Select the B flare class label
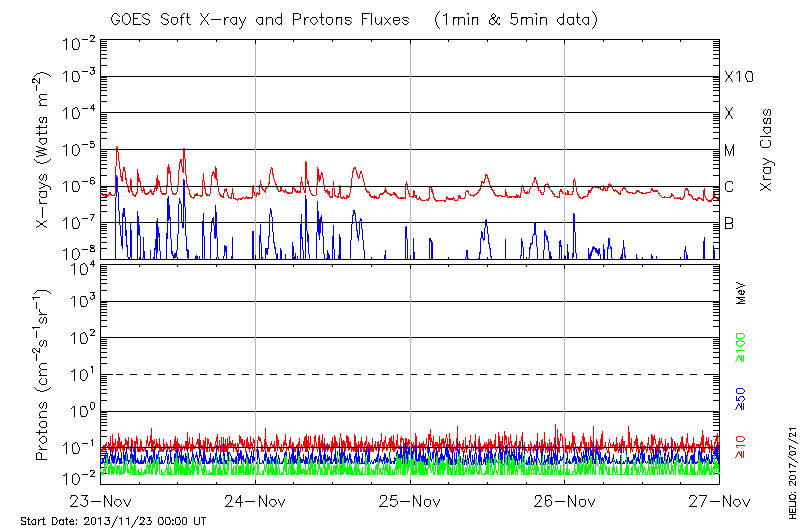The image size is (800, 530). click(729, 223)
